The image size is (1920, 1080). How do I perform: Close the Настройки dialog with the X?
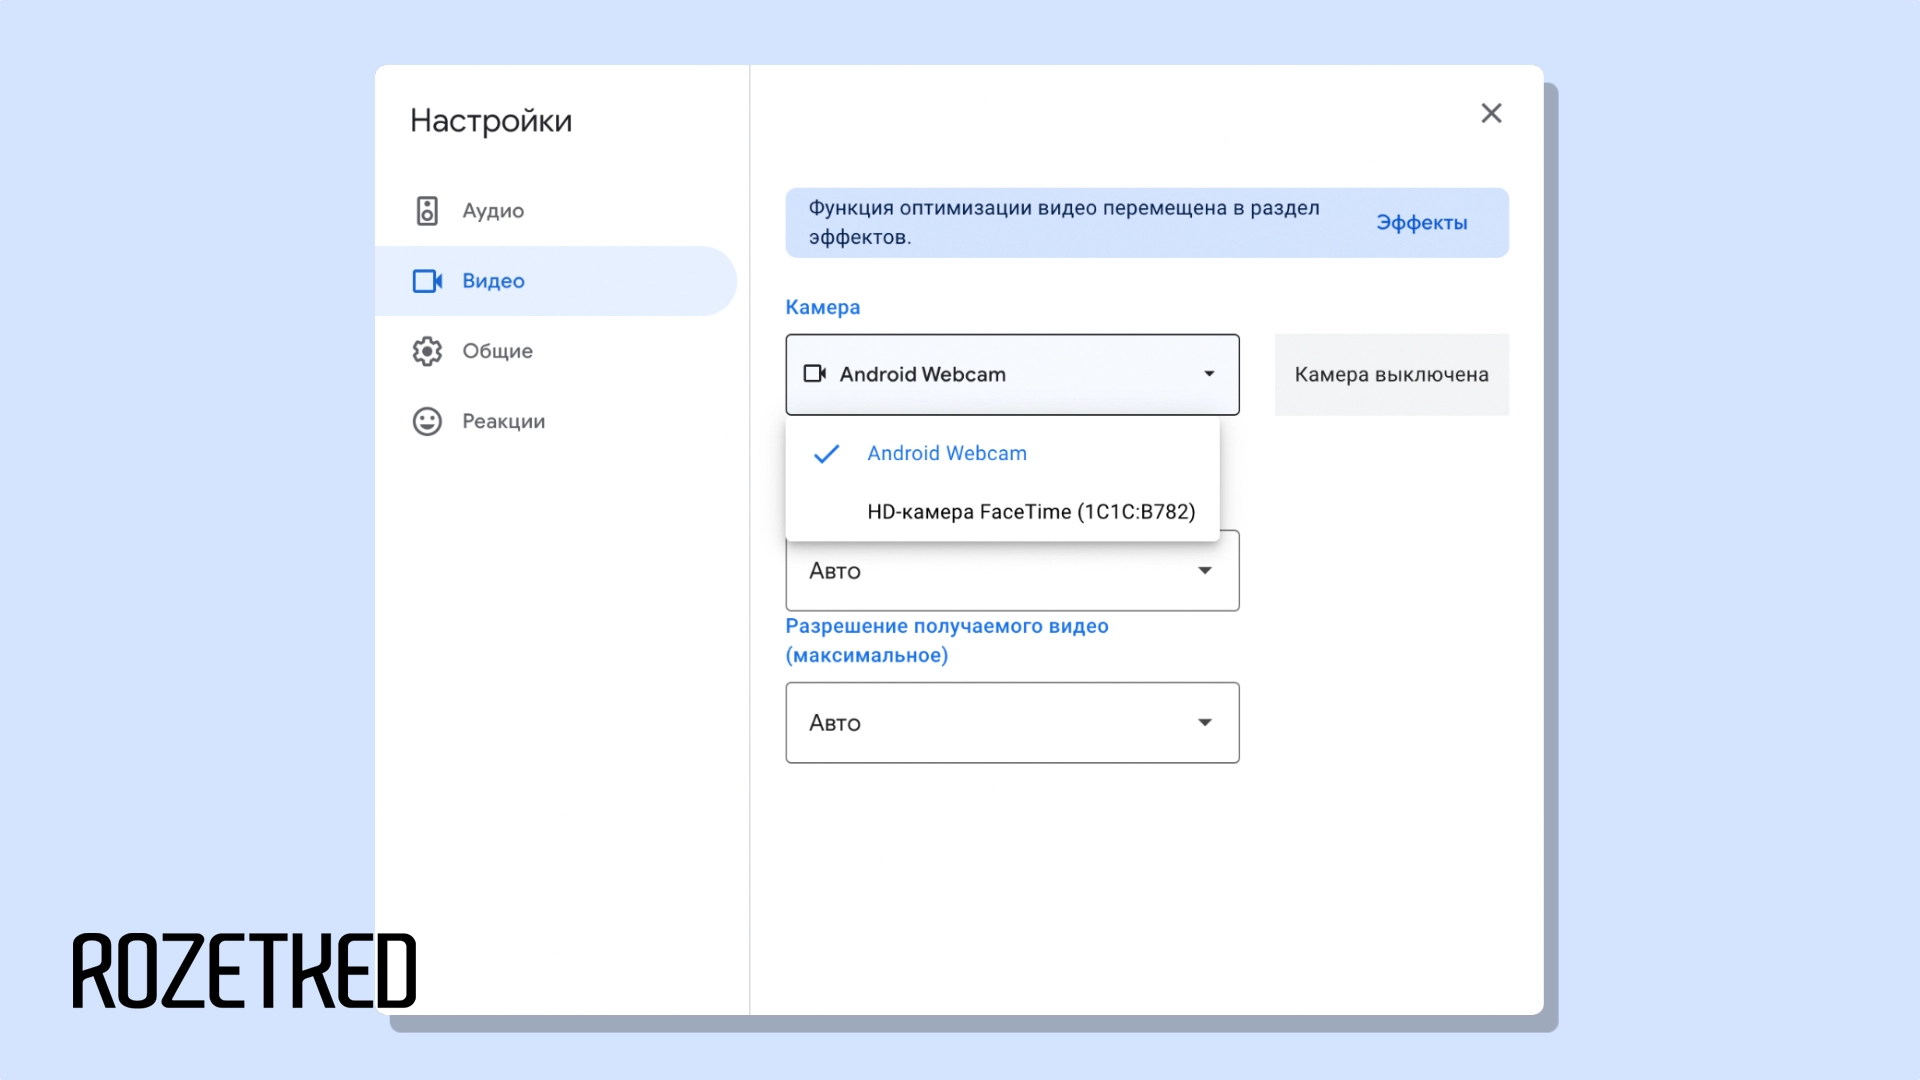pyautogui.click(x=1491, y=113)
